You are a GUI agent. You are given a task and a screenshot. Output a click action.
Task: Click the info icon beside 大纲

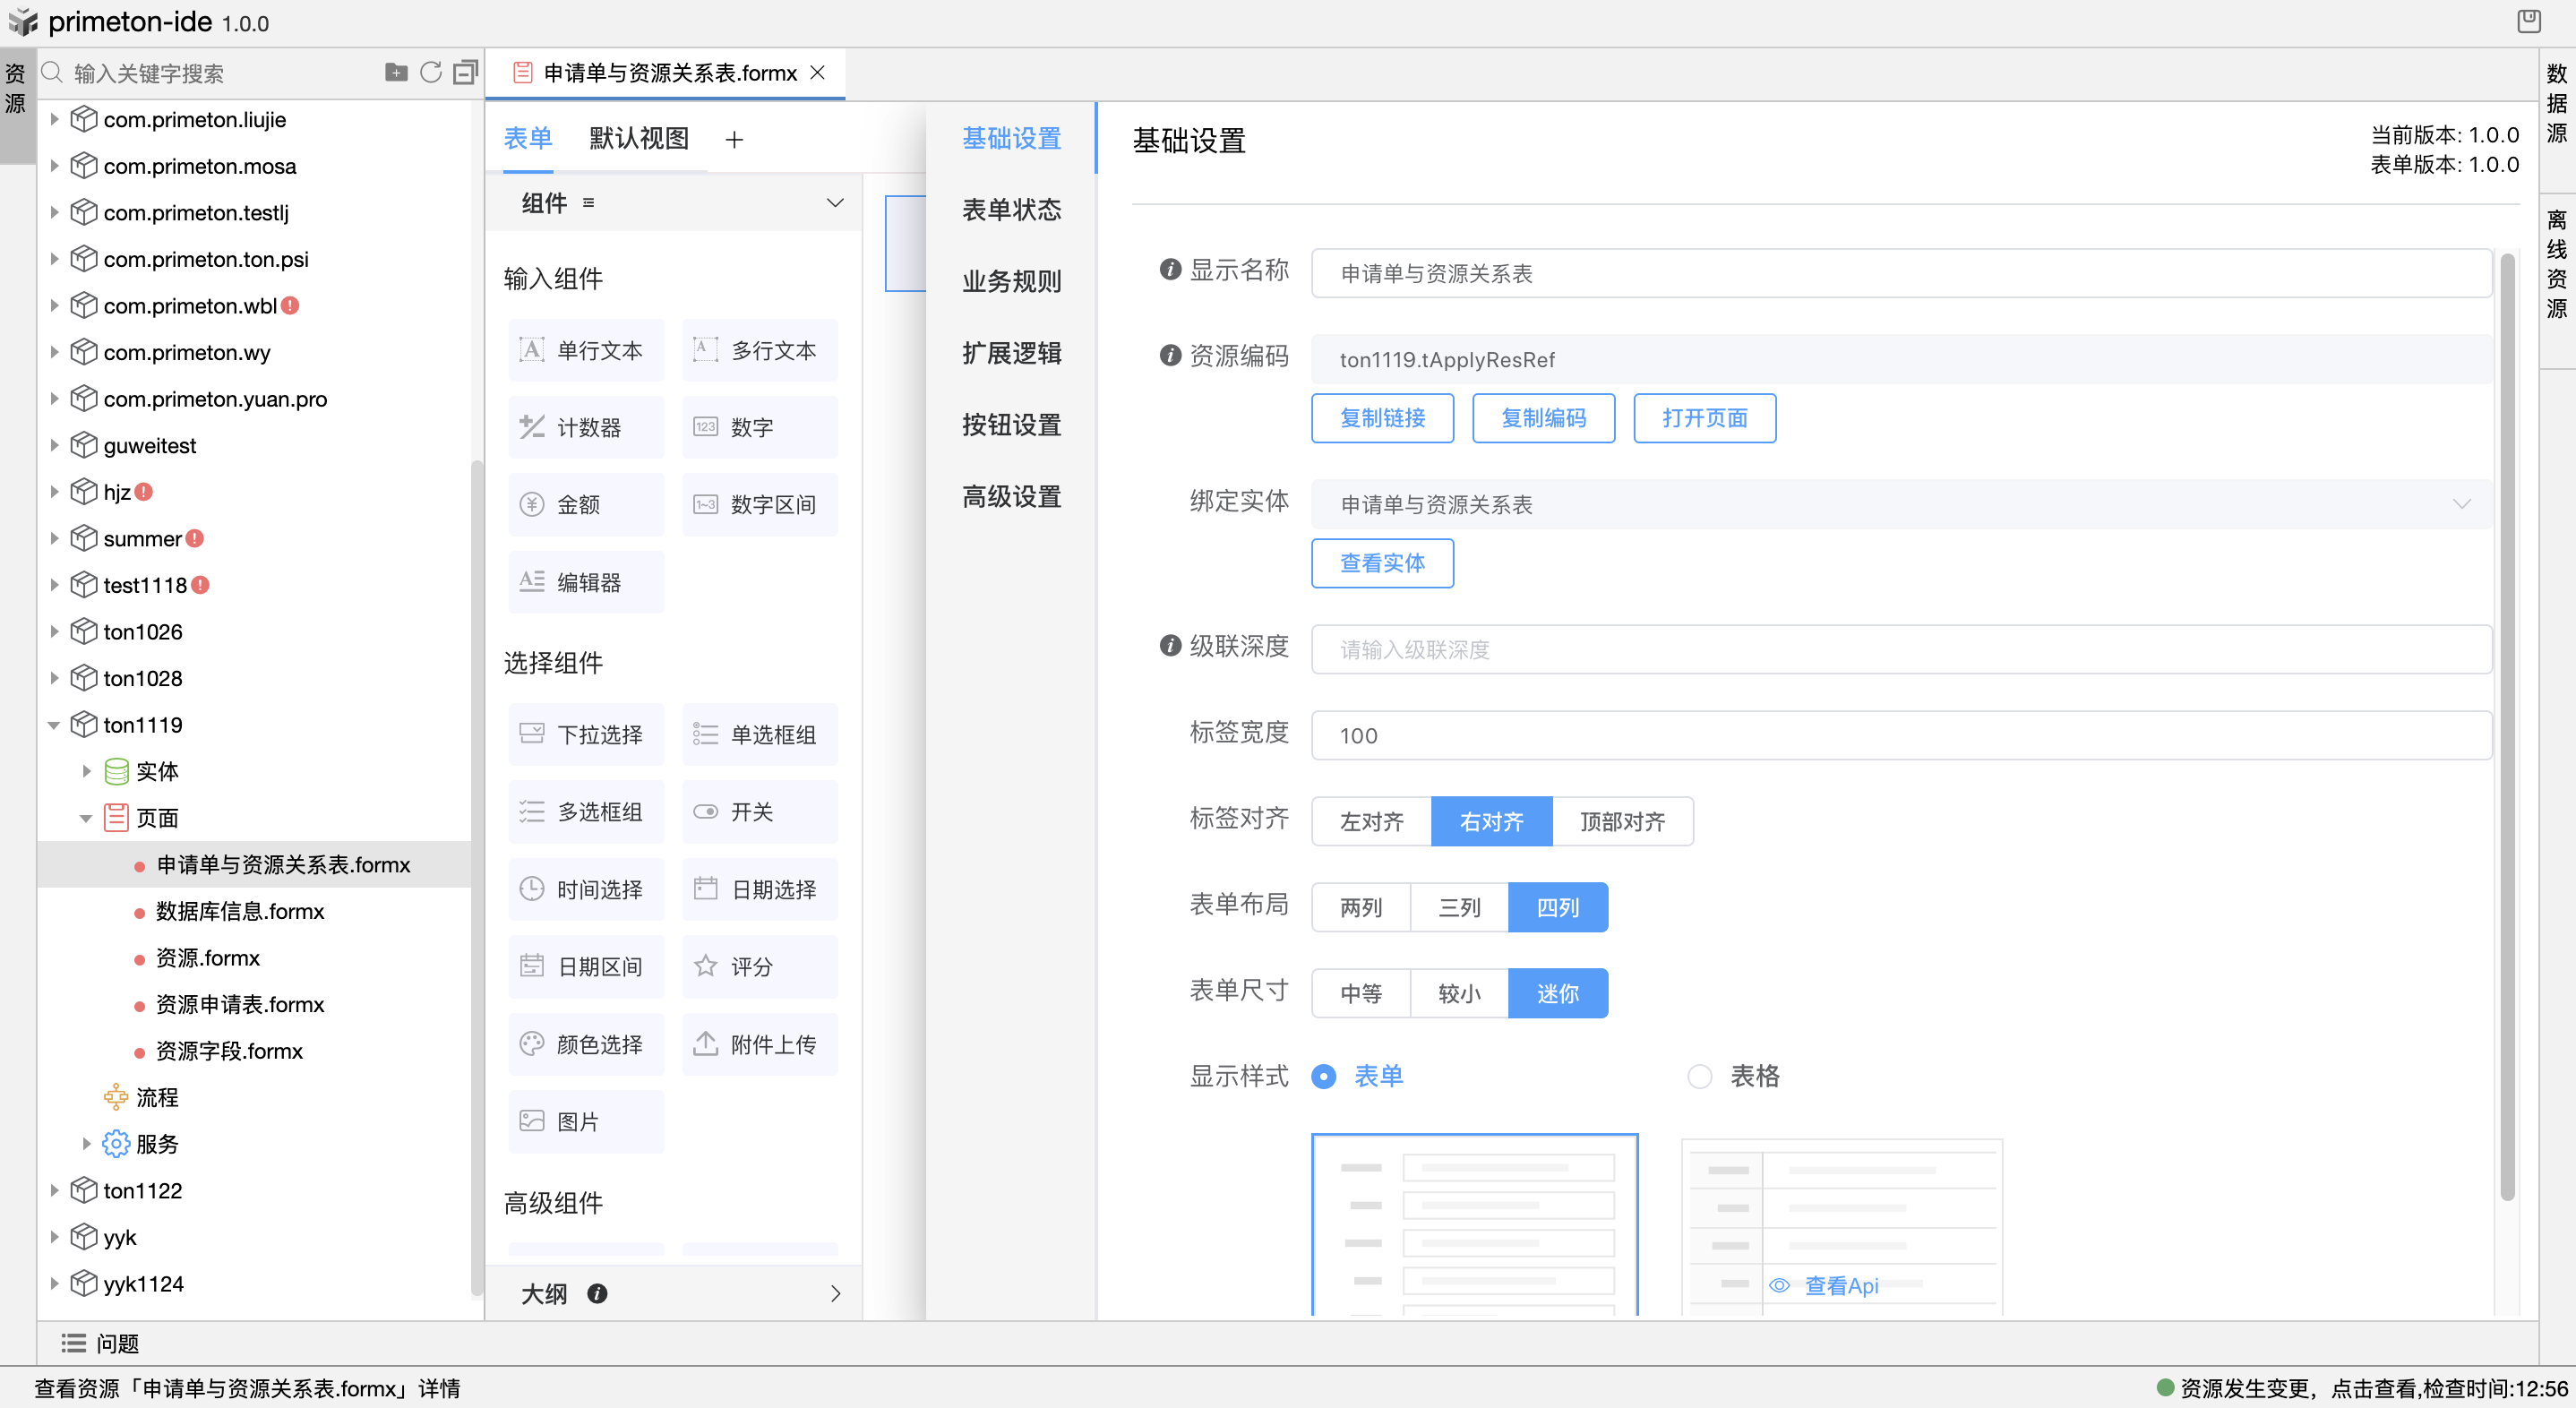597,1293
